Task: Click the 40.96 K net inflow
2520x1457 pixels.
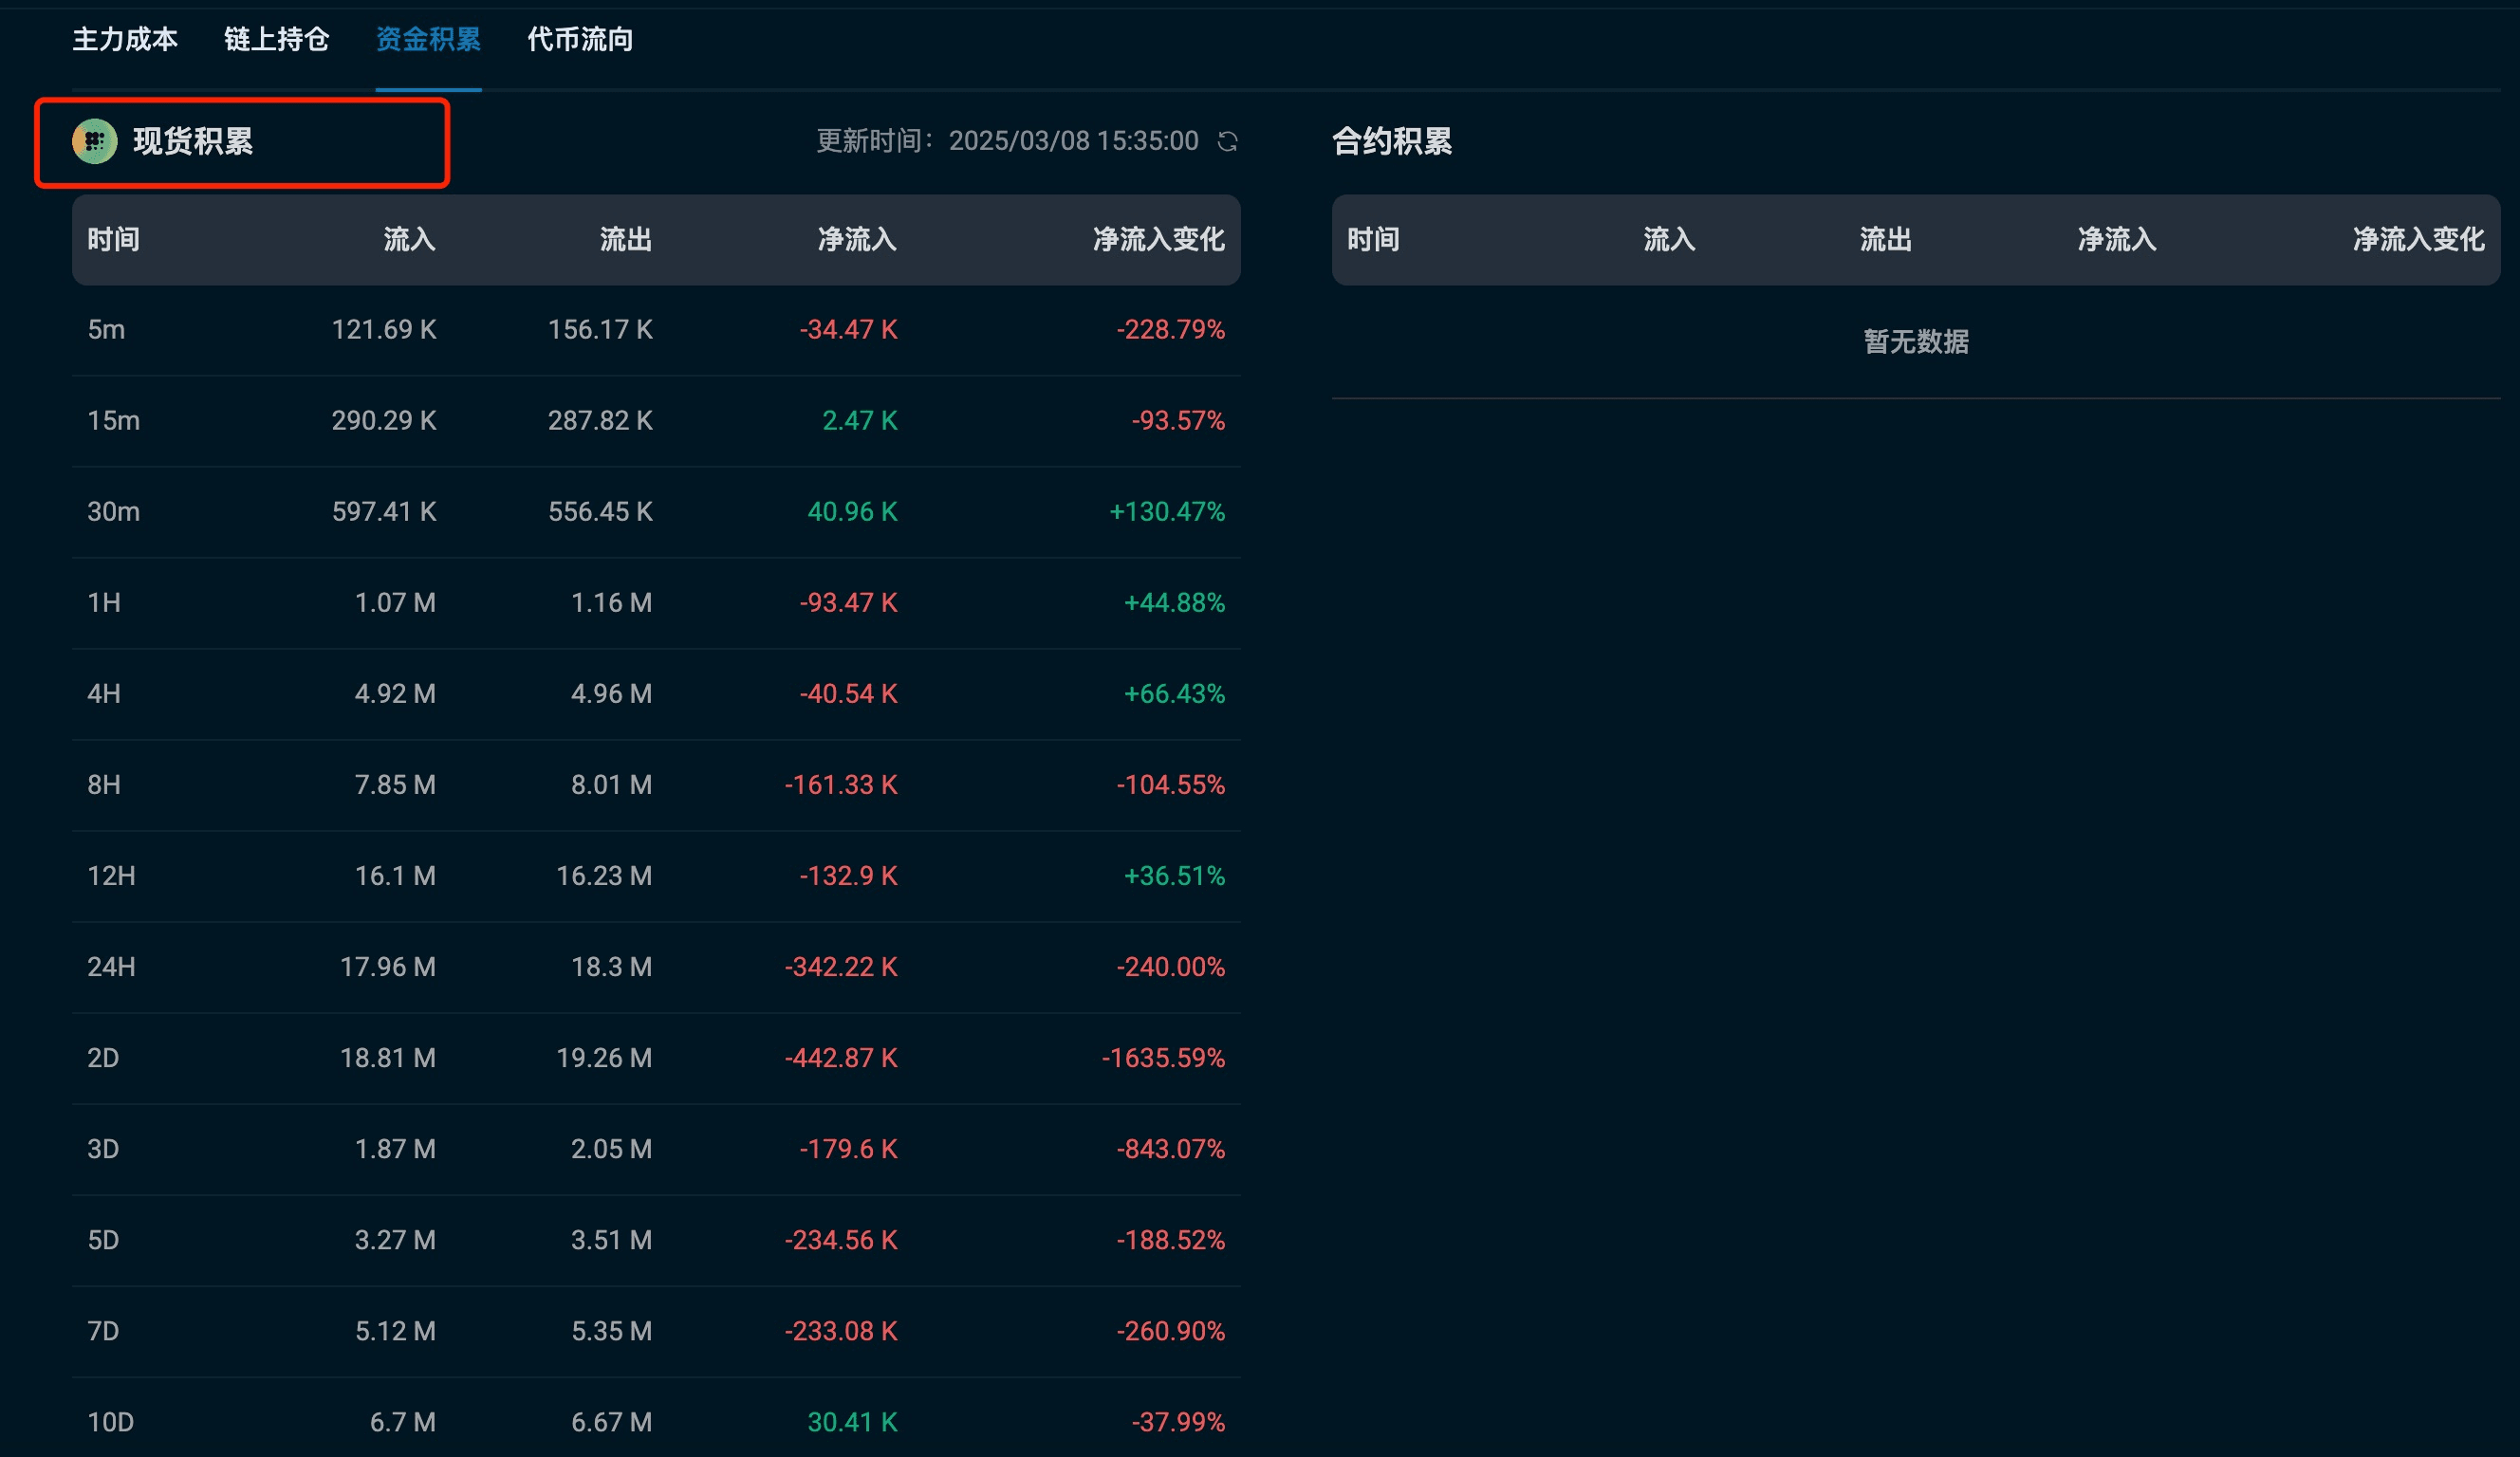Action: pyautogui.click(x=852, y=512)
